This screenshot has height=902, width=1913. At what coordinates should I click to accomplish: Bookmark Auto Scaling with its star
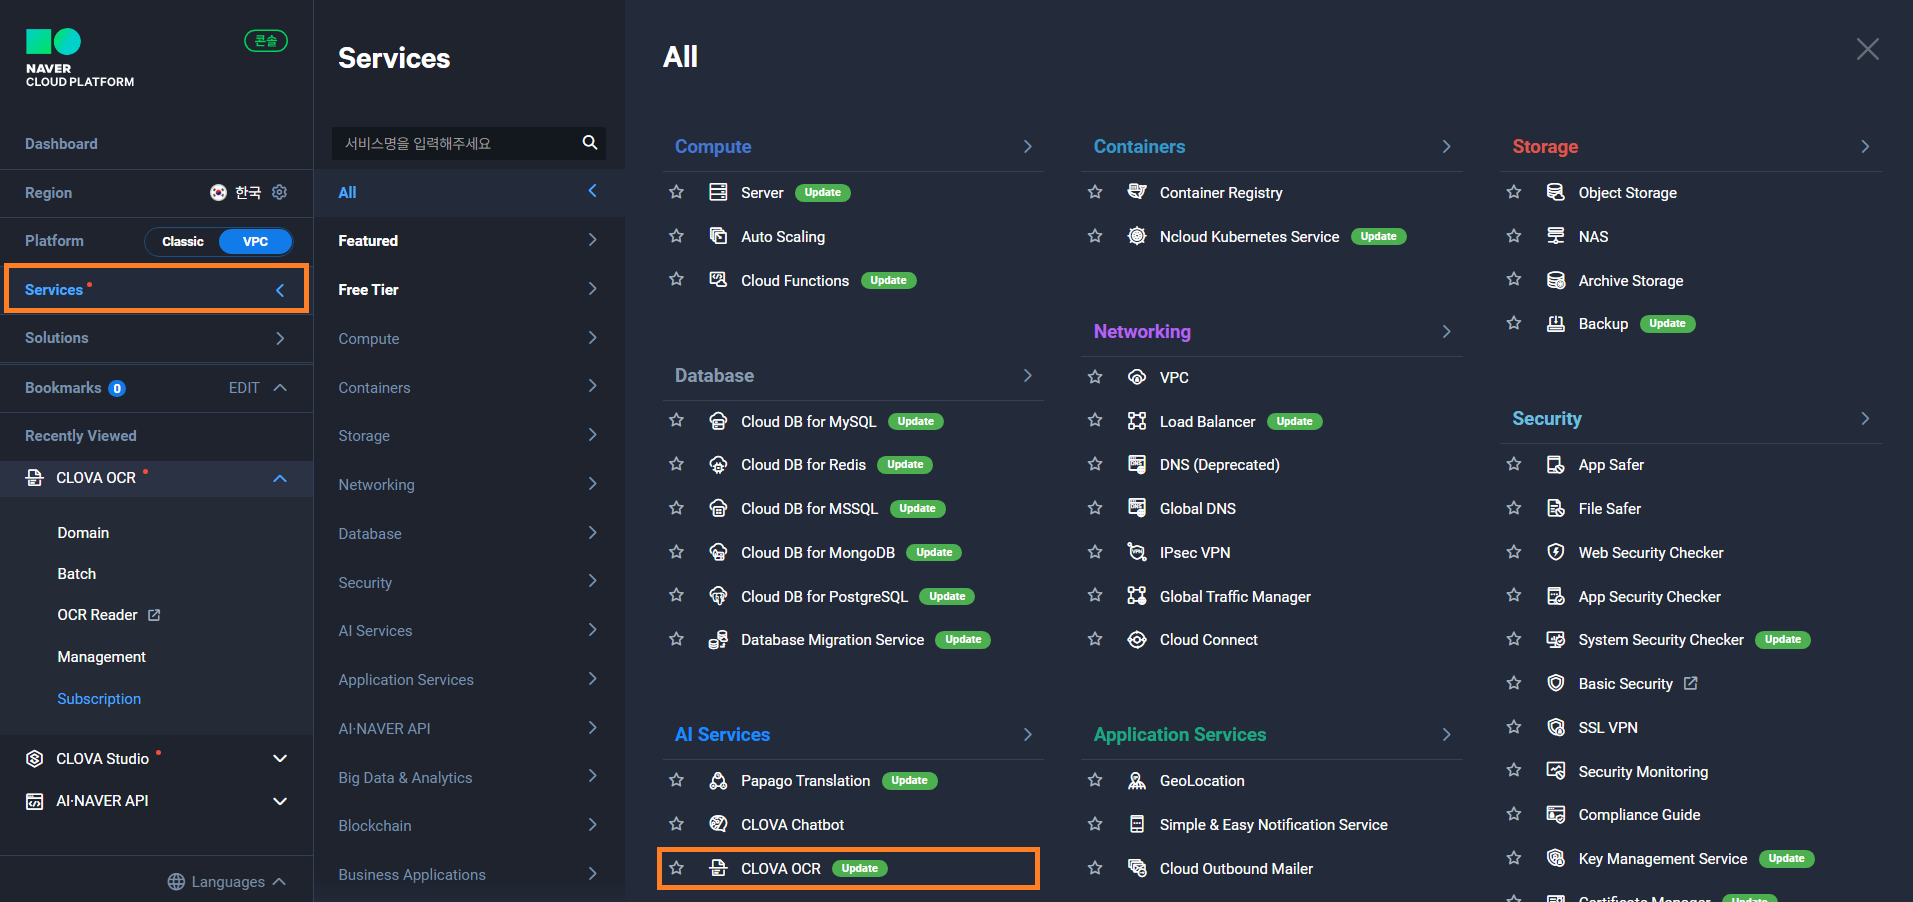tap(676, 236)
